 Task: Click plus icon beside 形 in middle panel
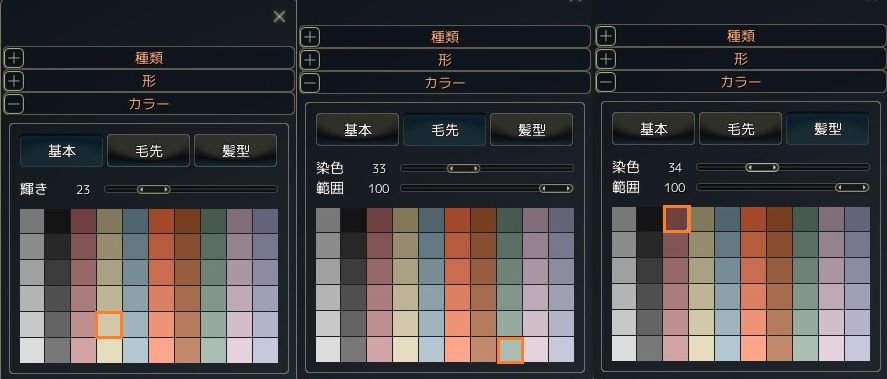tap(310, 60)
